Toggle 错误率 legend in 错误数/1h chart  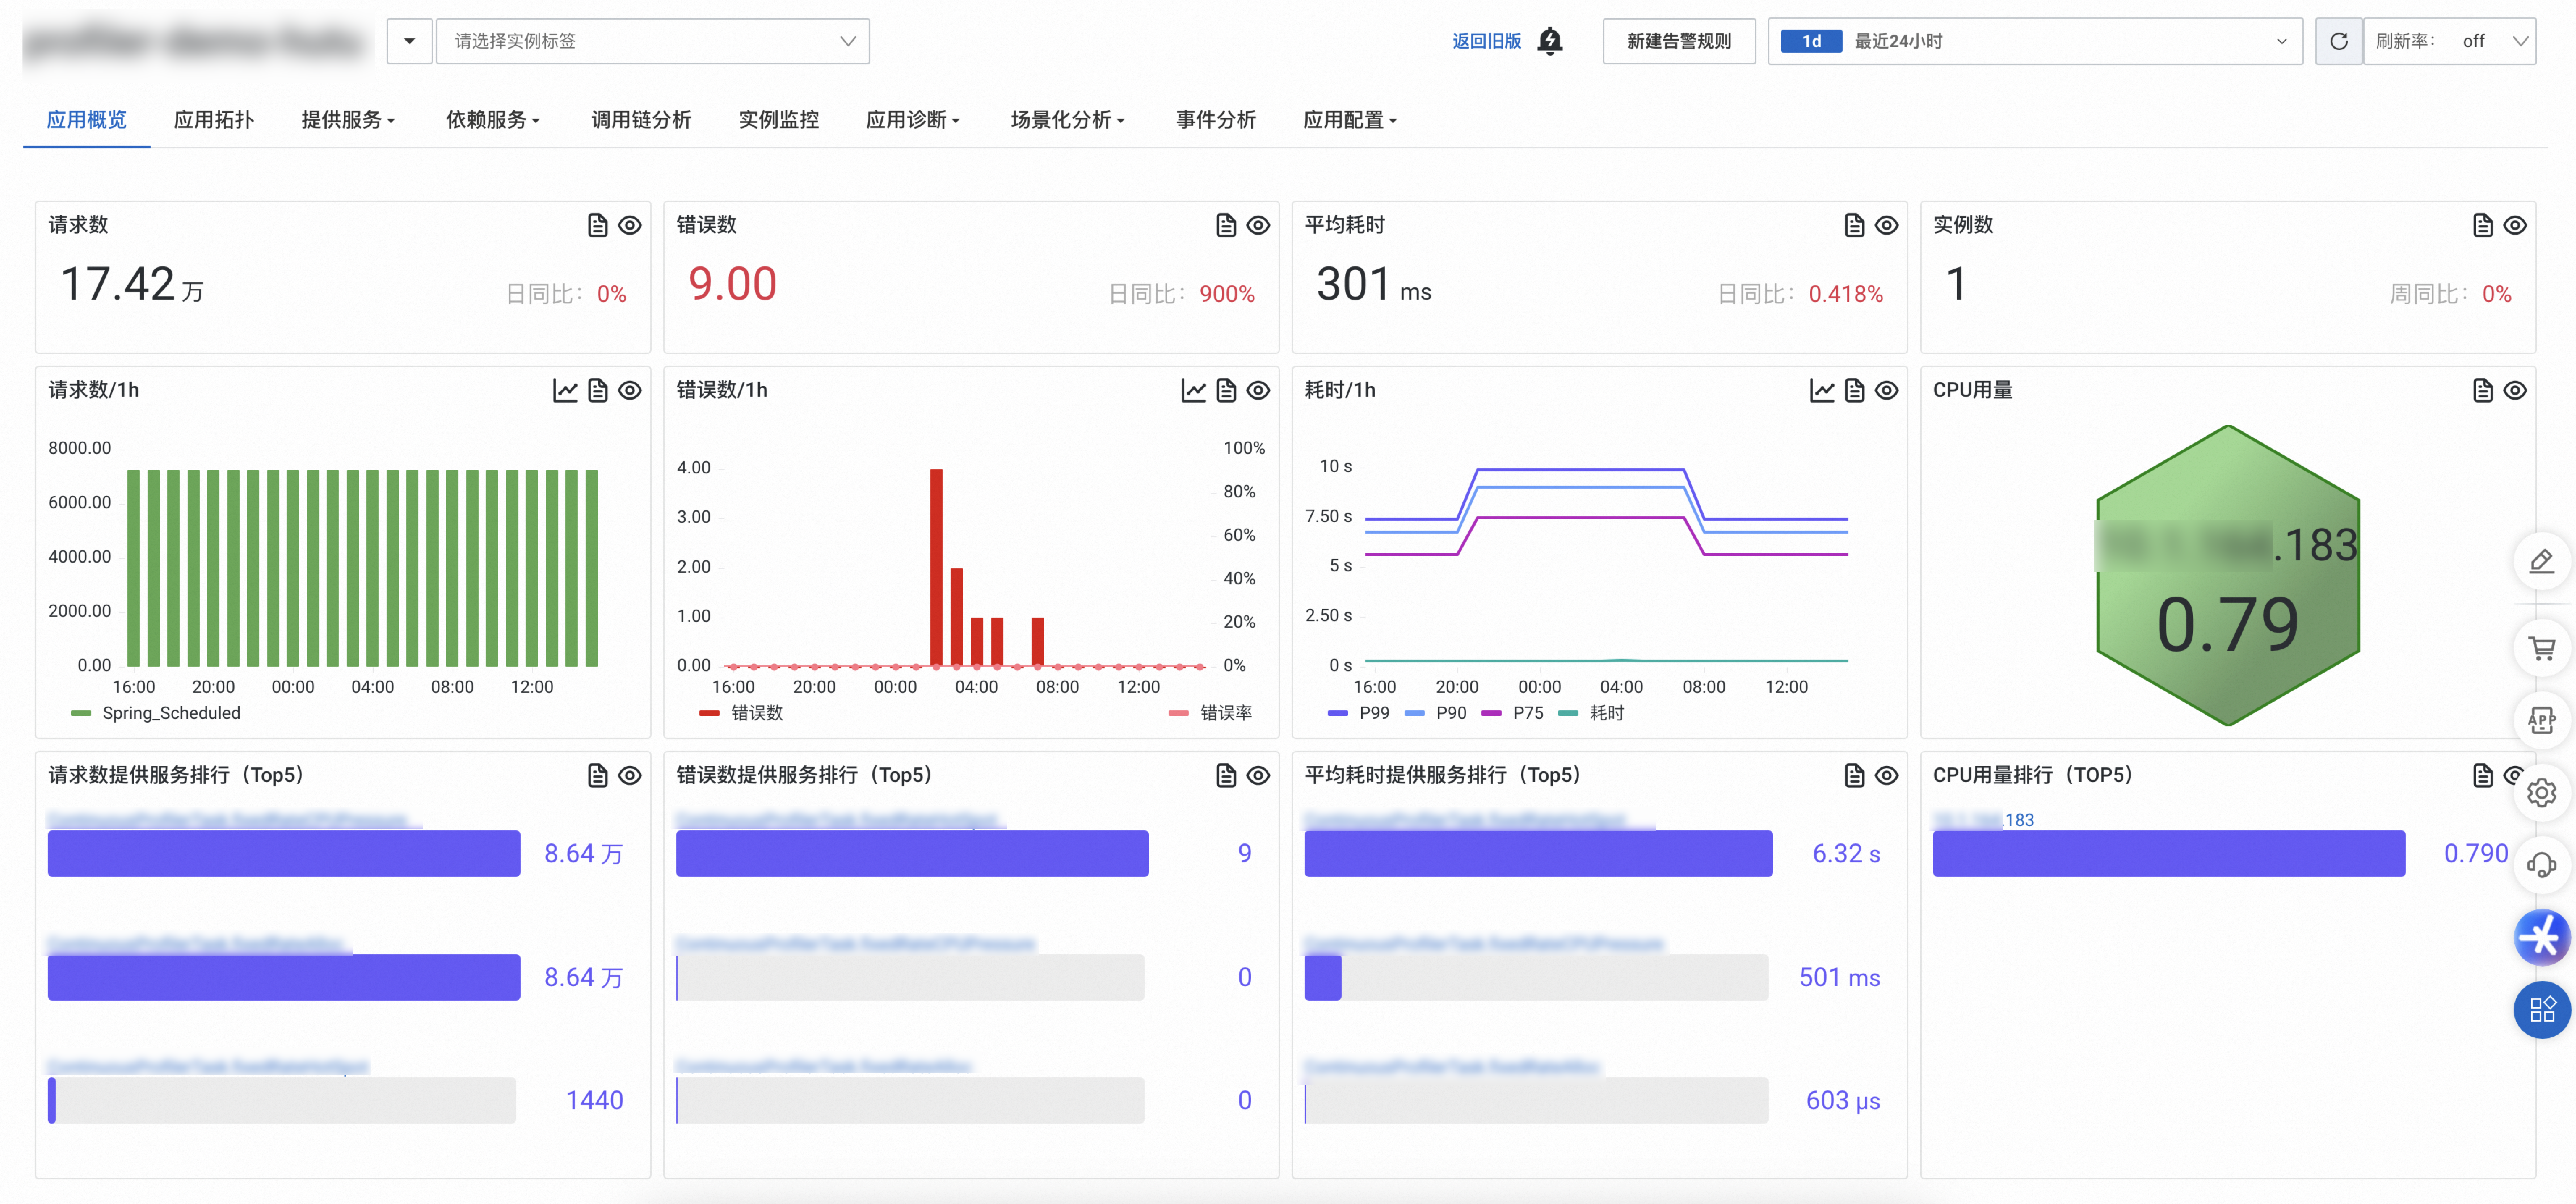coord(1210,713)
